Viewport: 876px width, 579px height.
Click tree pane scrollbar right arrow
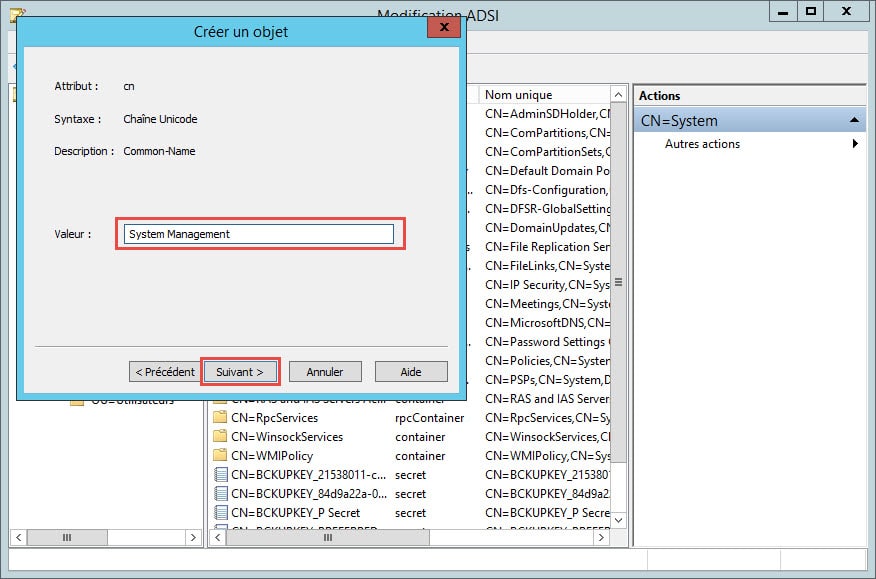pos(193,537)
